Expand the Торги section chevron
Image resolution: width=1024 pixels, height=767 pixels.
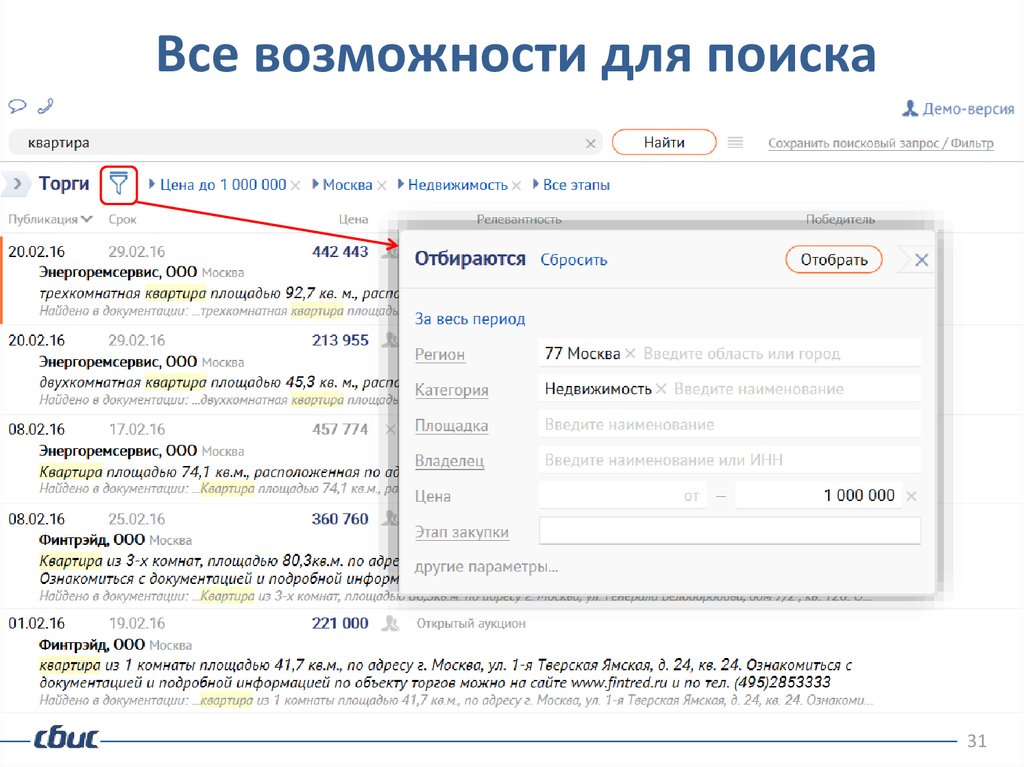click(x=18, y=185)
